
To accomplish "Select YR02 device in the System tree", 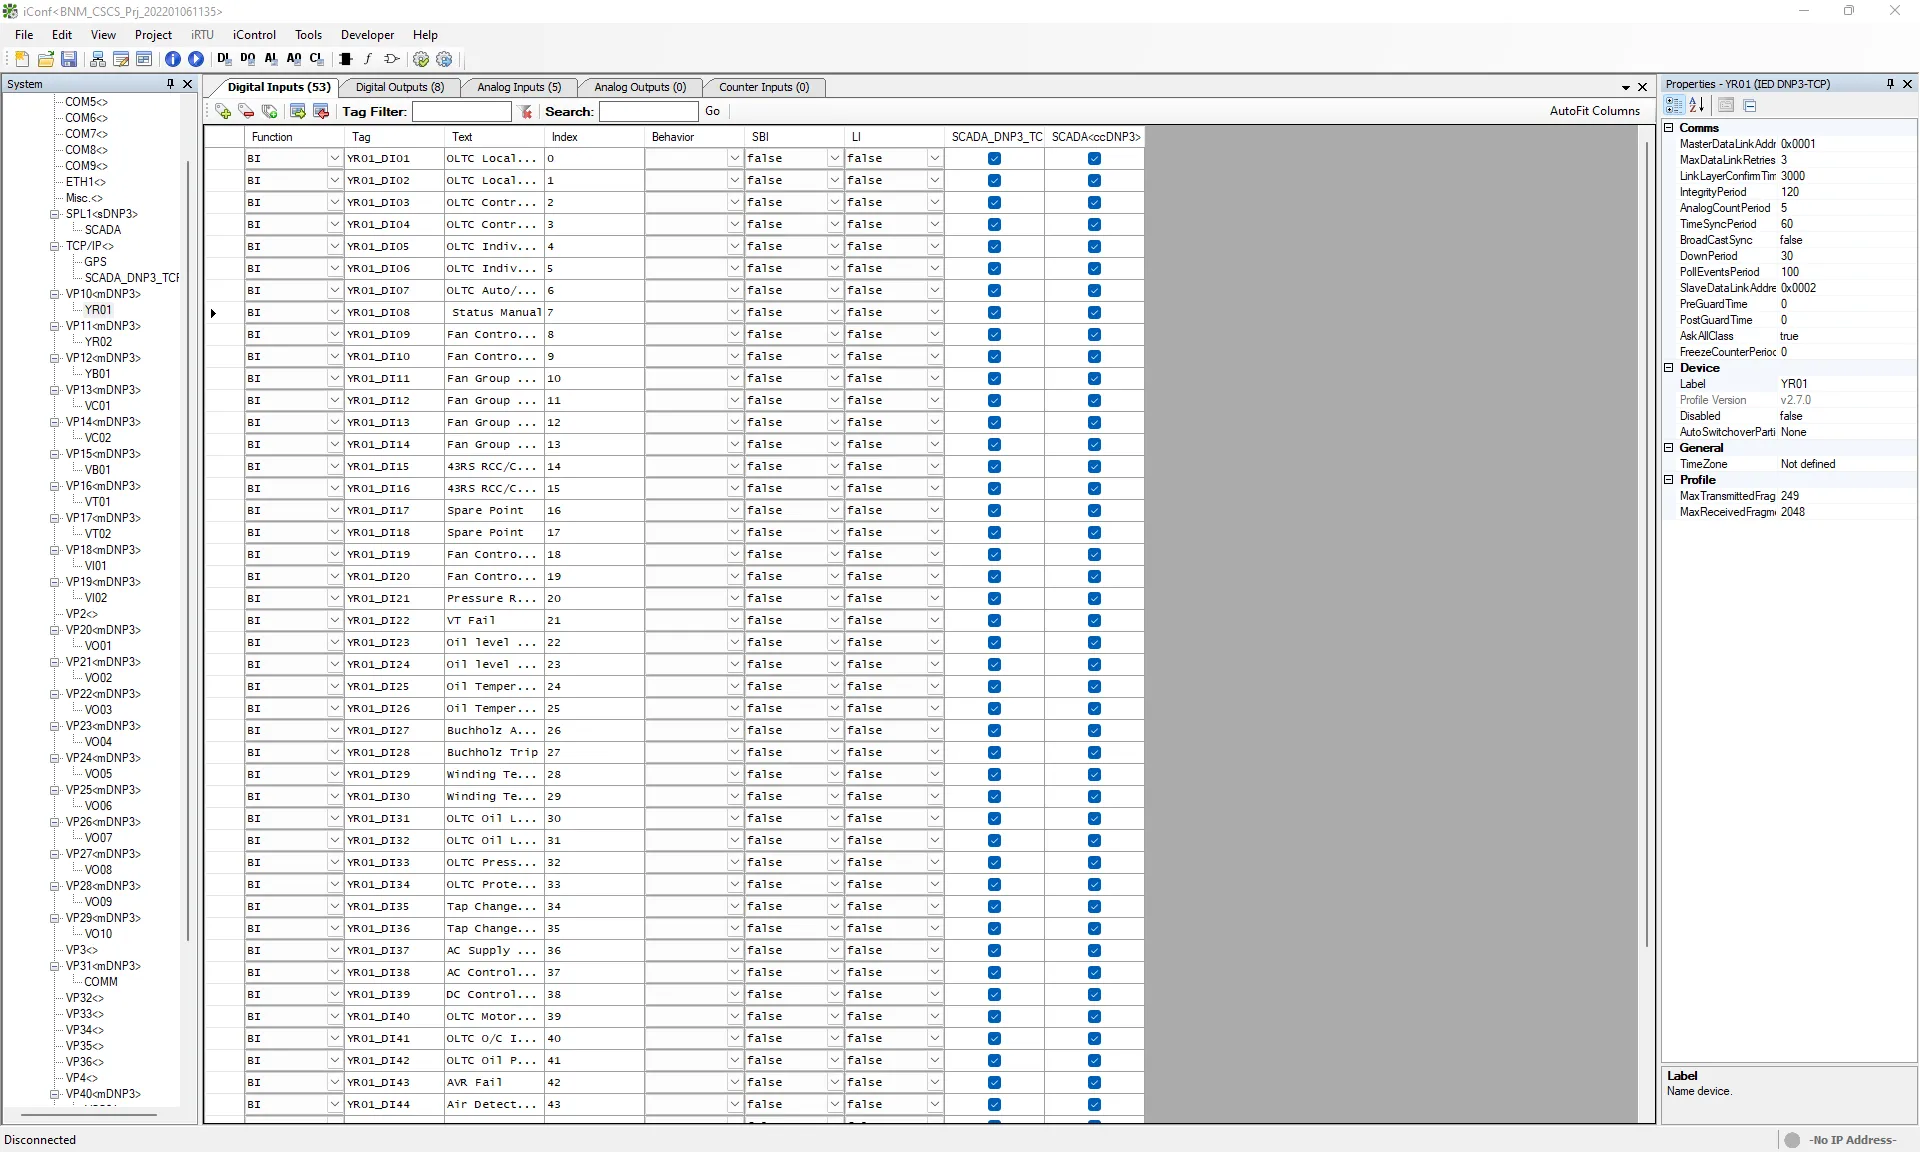I will tap(98, 342).
